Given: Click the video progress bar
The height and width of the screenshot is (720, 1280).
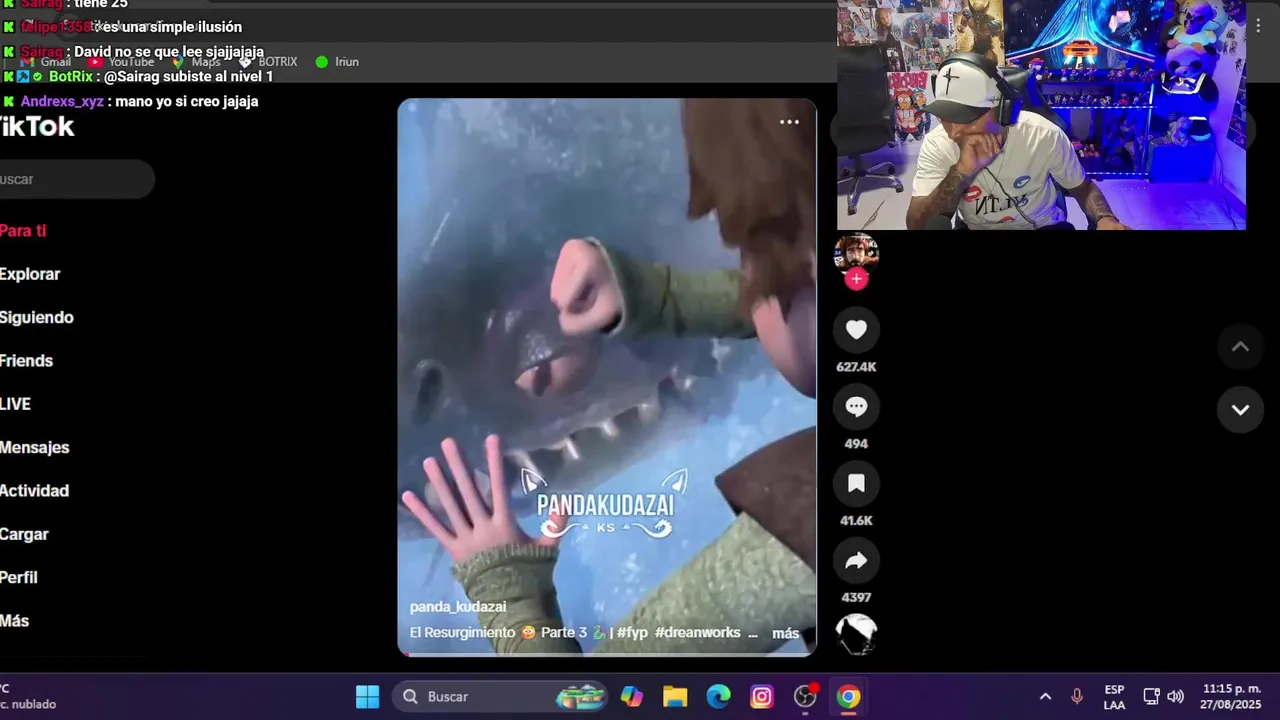Looking at the screenshot, I should [607, 655].
